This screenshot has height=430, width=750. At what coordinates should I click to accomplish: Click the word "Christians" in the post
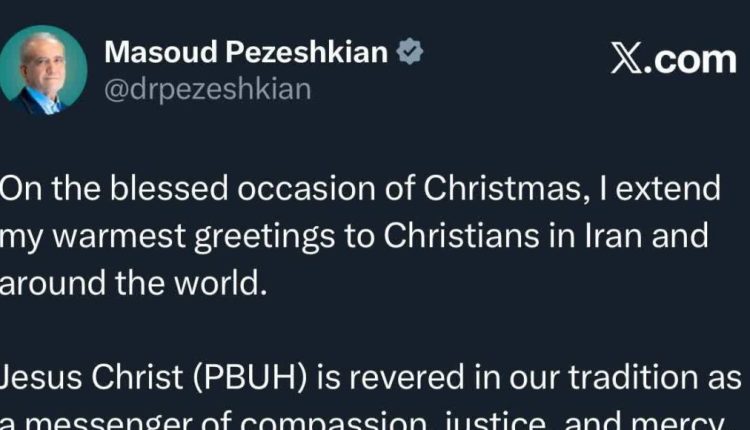(x=450, y=237)
